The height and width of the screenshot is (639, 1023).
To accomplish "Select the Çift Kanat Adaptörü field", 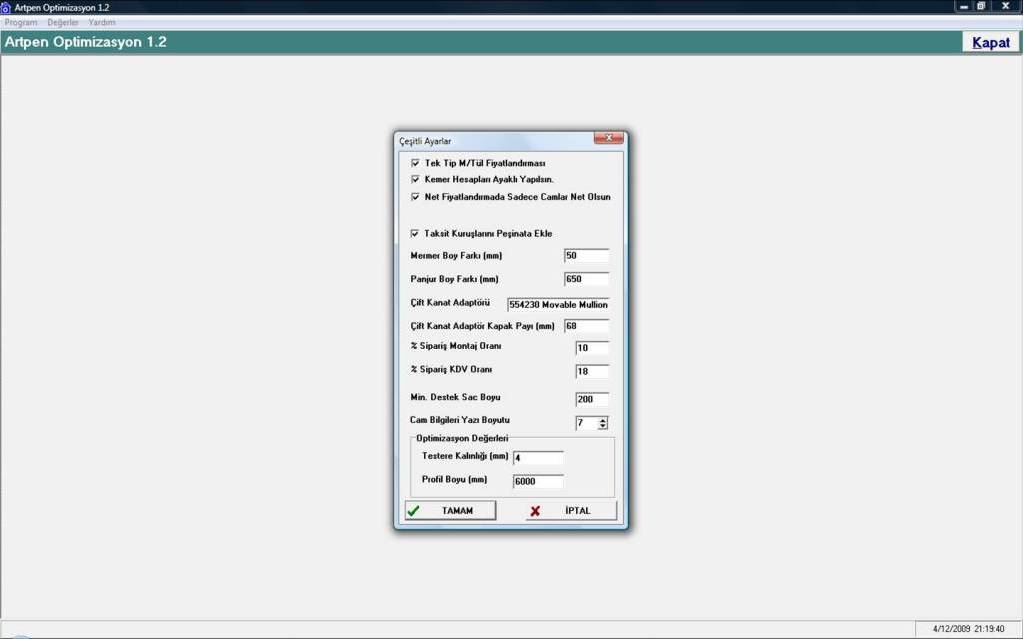I will (558, 305).
